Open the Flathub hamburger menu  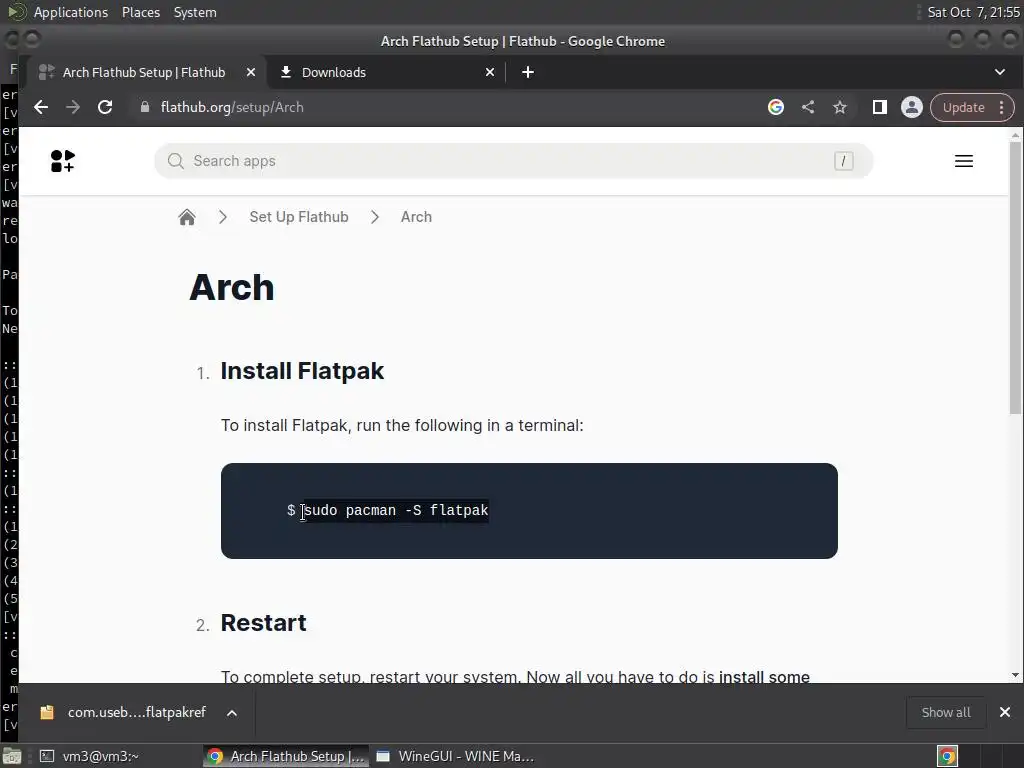point(964,161)
